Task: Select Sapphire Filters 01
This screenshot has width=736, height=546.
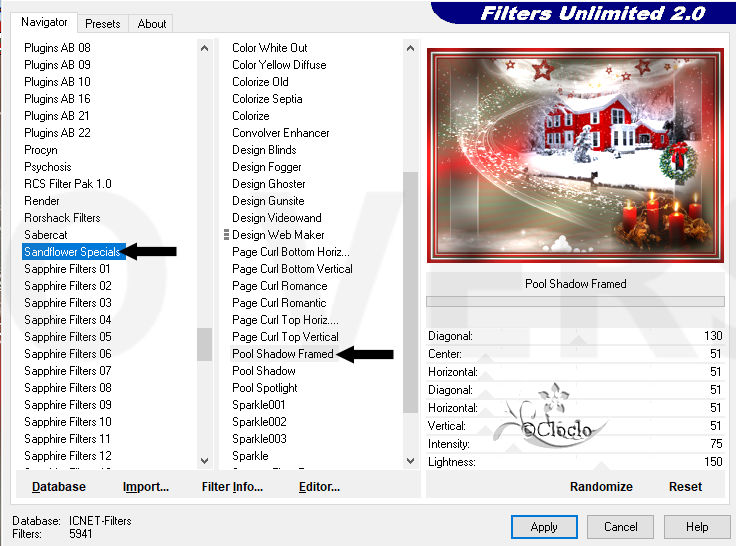Action: [67, 269]
